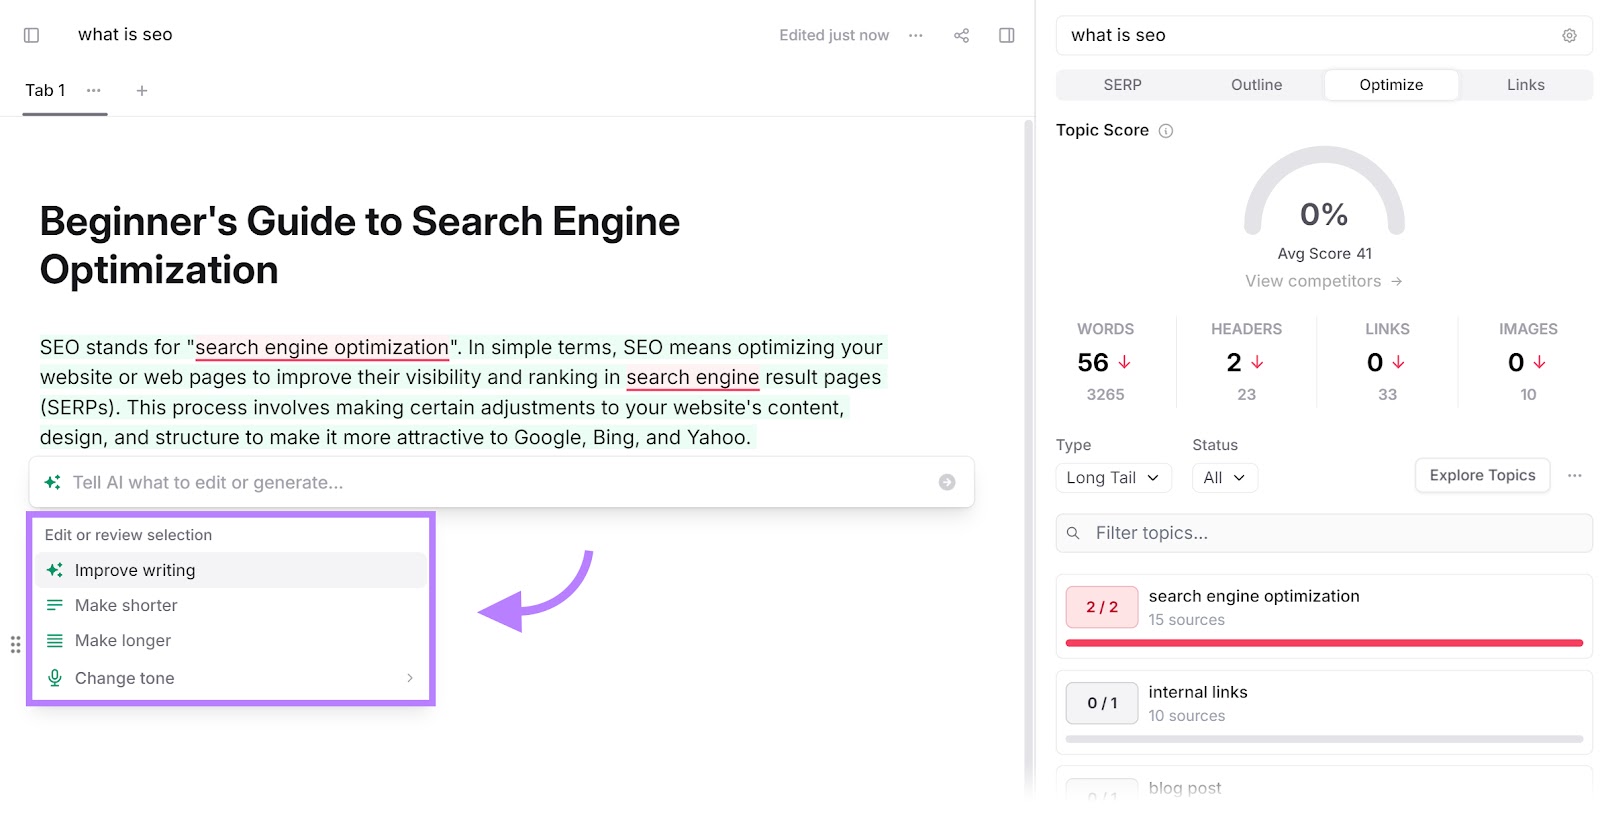Click the Change tone microphone icon
The height and width of the screenshot is (813, 1600).
(55, 678)
